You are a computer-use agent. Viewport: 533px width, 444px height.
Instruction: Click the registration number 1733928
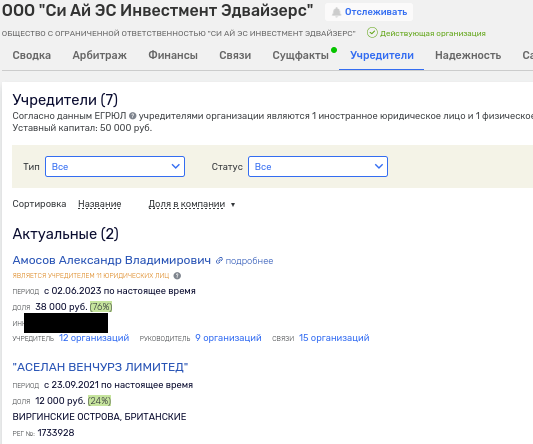click(x=56, y=433)
